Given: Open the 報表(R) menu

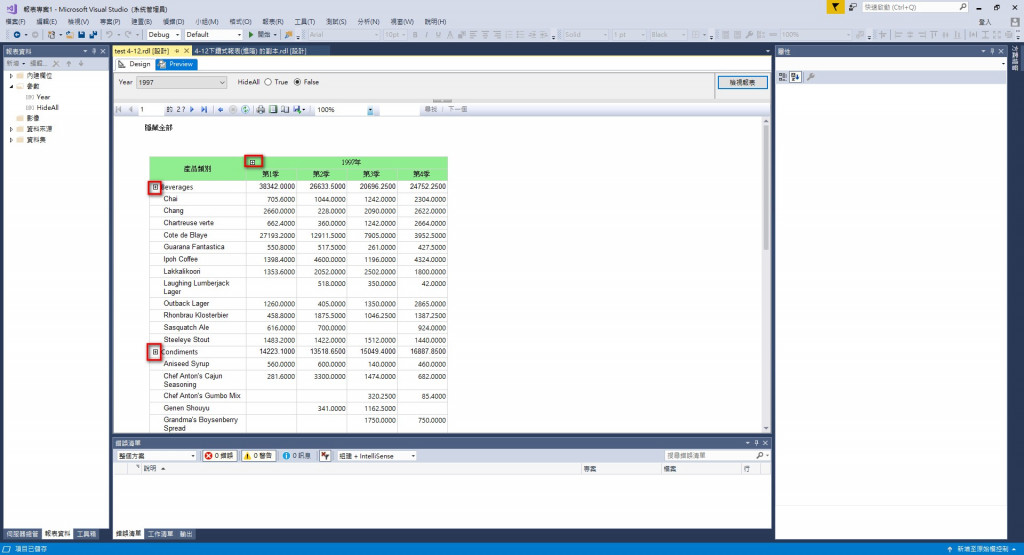Looking at the screenshot, I should click(x=272, y=22).
